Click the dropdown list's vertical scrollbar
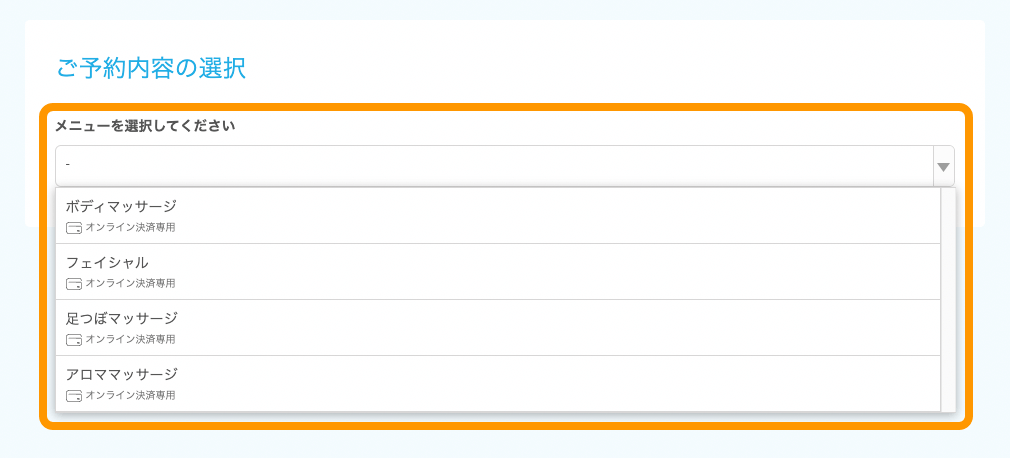 click(x=948, y=300)
